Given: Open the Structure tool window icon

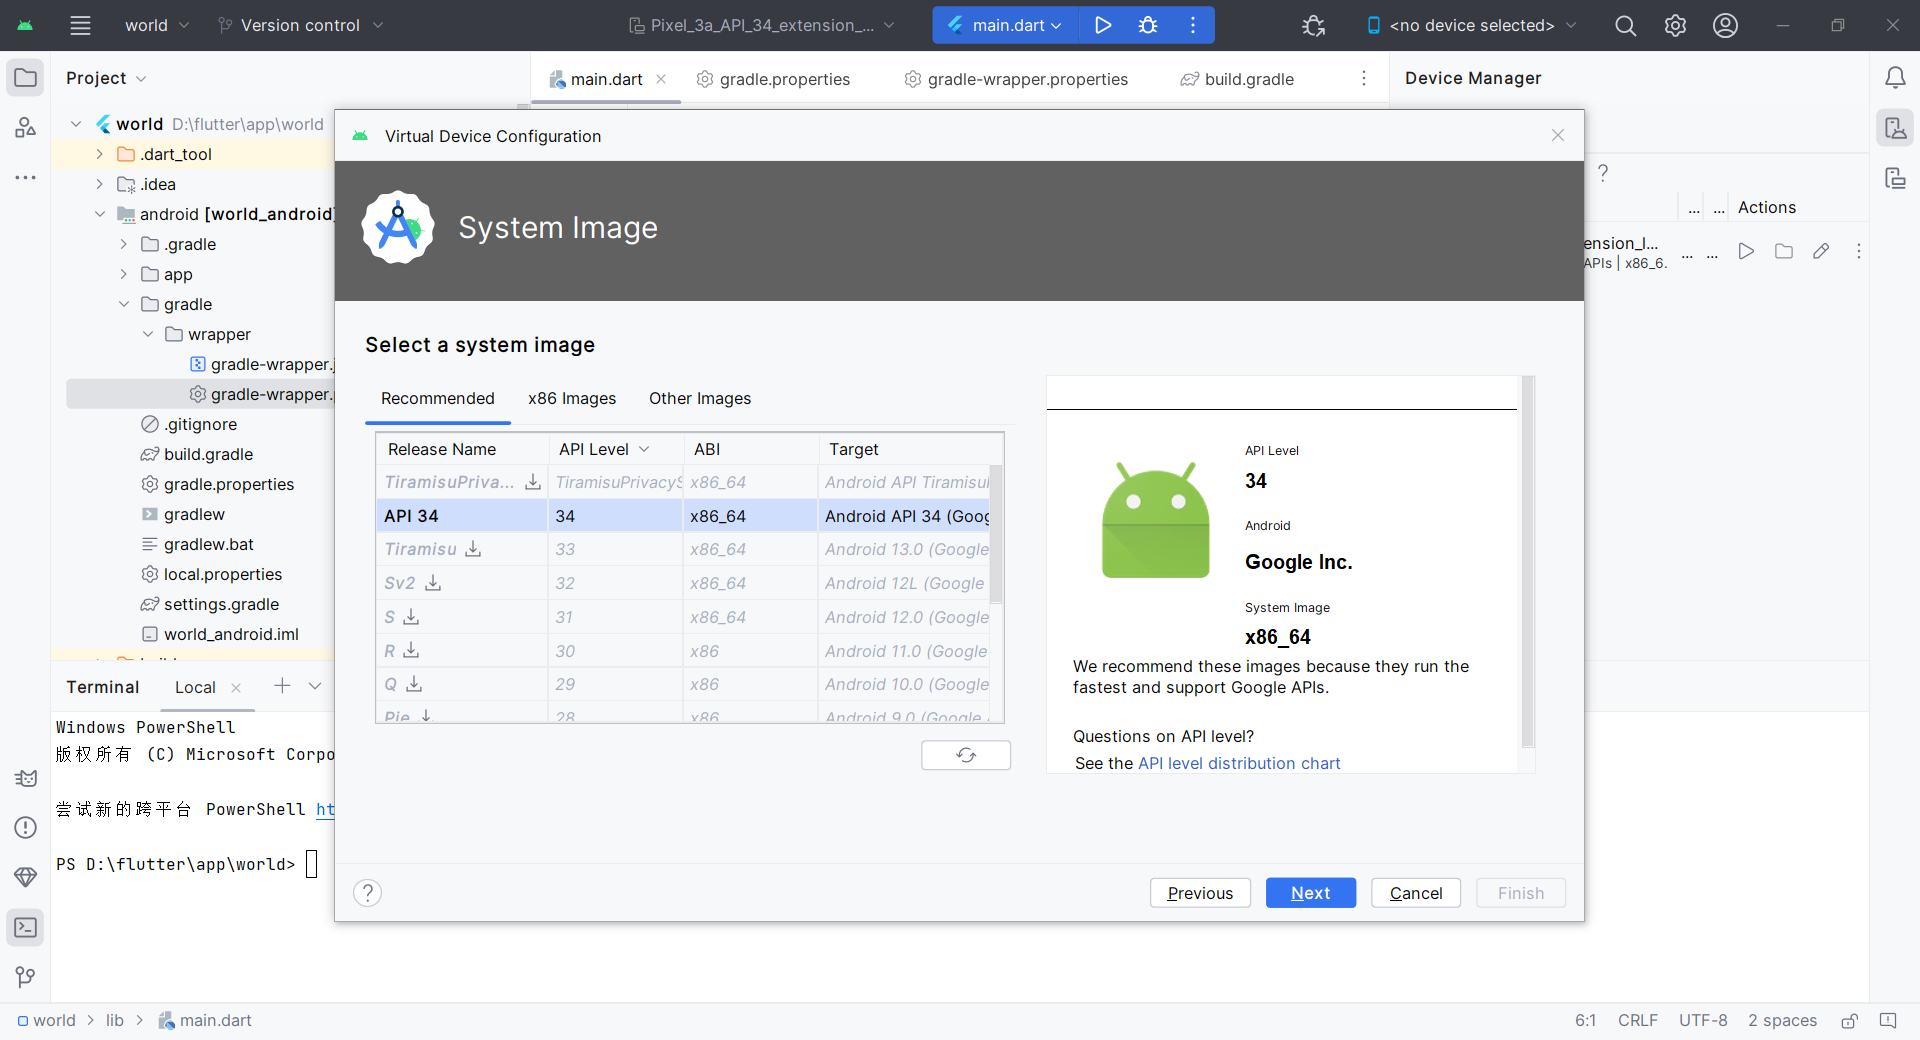Looking at the screenshot, I should (x=26, y=127).
